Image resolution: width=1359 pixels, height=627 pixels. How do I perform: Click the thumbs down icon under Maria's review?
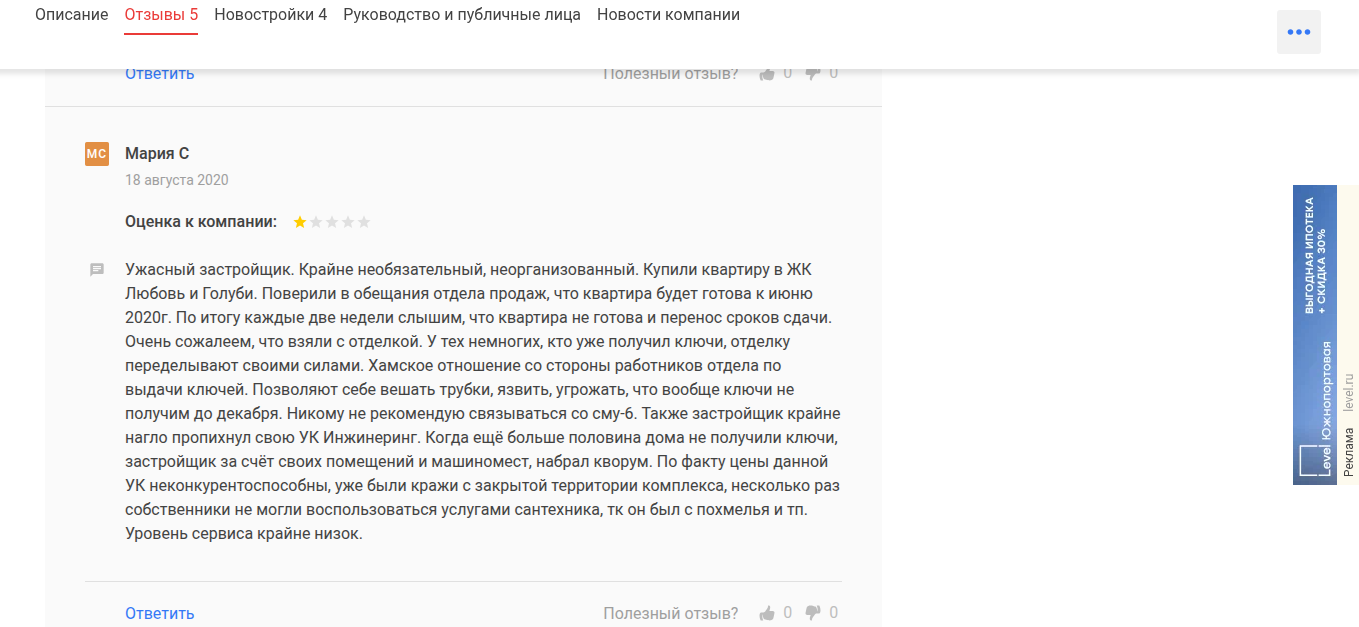pyautogui.click(x=814, y=612)
